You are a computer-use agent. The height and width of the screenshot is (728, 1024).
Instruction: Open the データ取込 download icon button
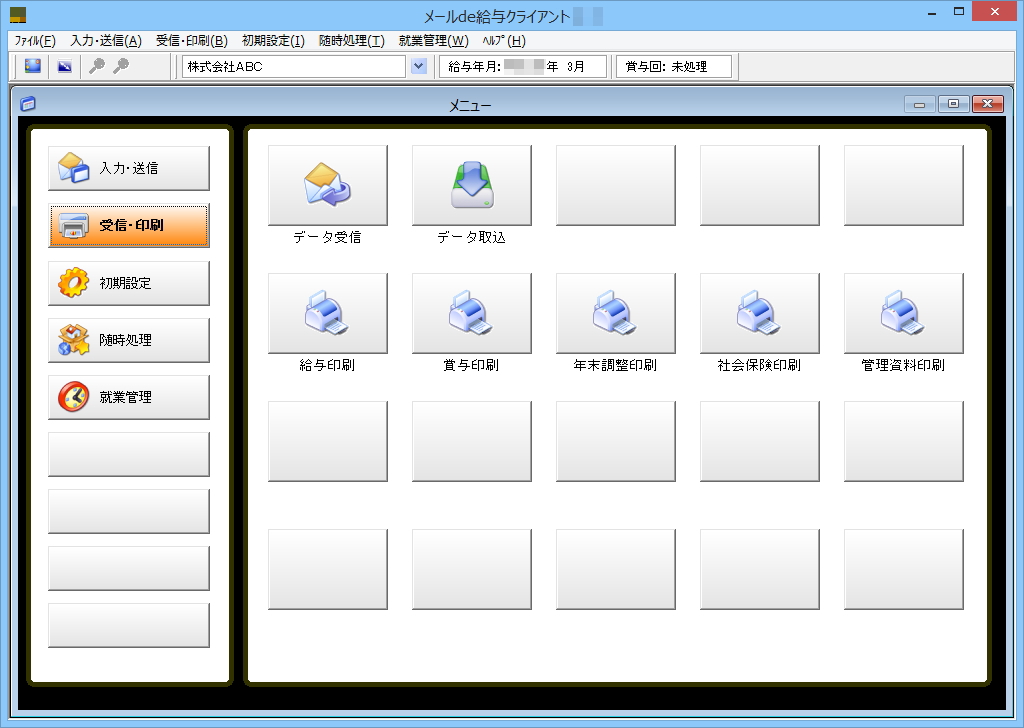click(472, 185)
